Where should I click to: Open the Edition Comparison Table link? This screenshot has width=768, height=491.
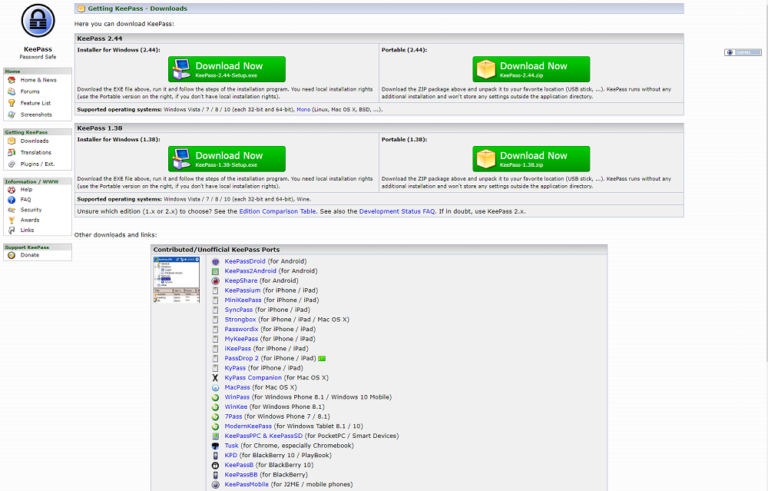point(277,212)
